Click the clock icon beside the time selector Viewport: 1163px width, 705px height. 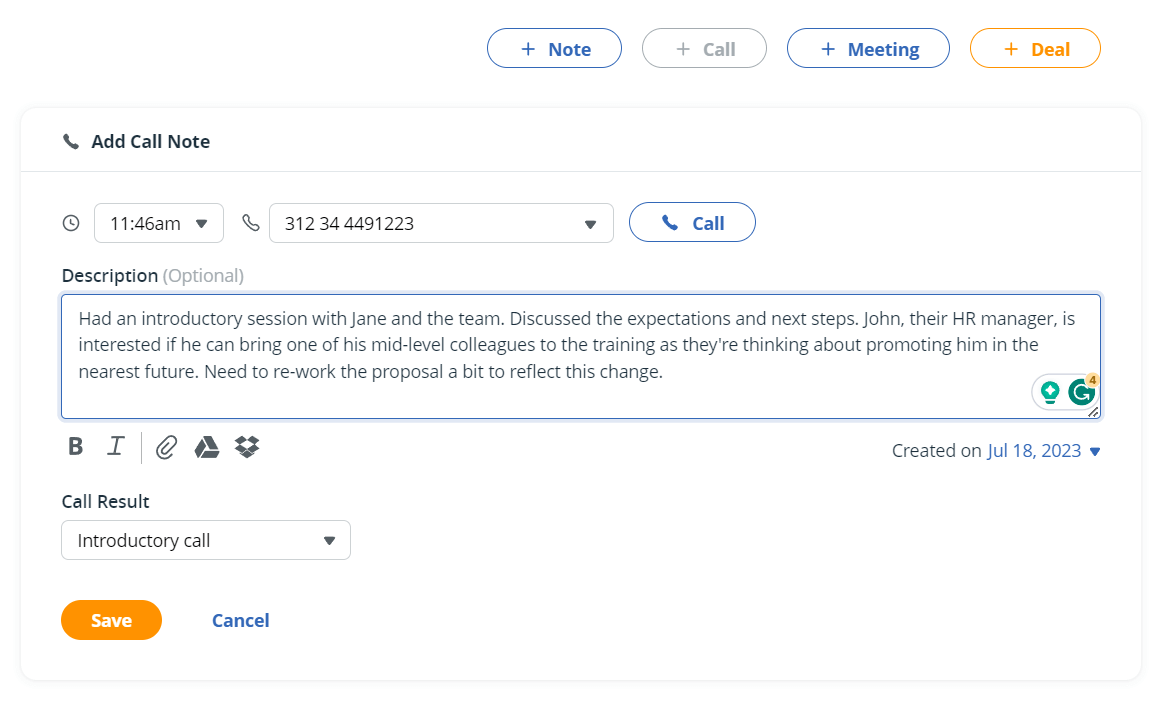[70, 222]
